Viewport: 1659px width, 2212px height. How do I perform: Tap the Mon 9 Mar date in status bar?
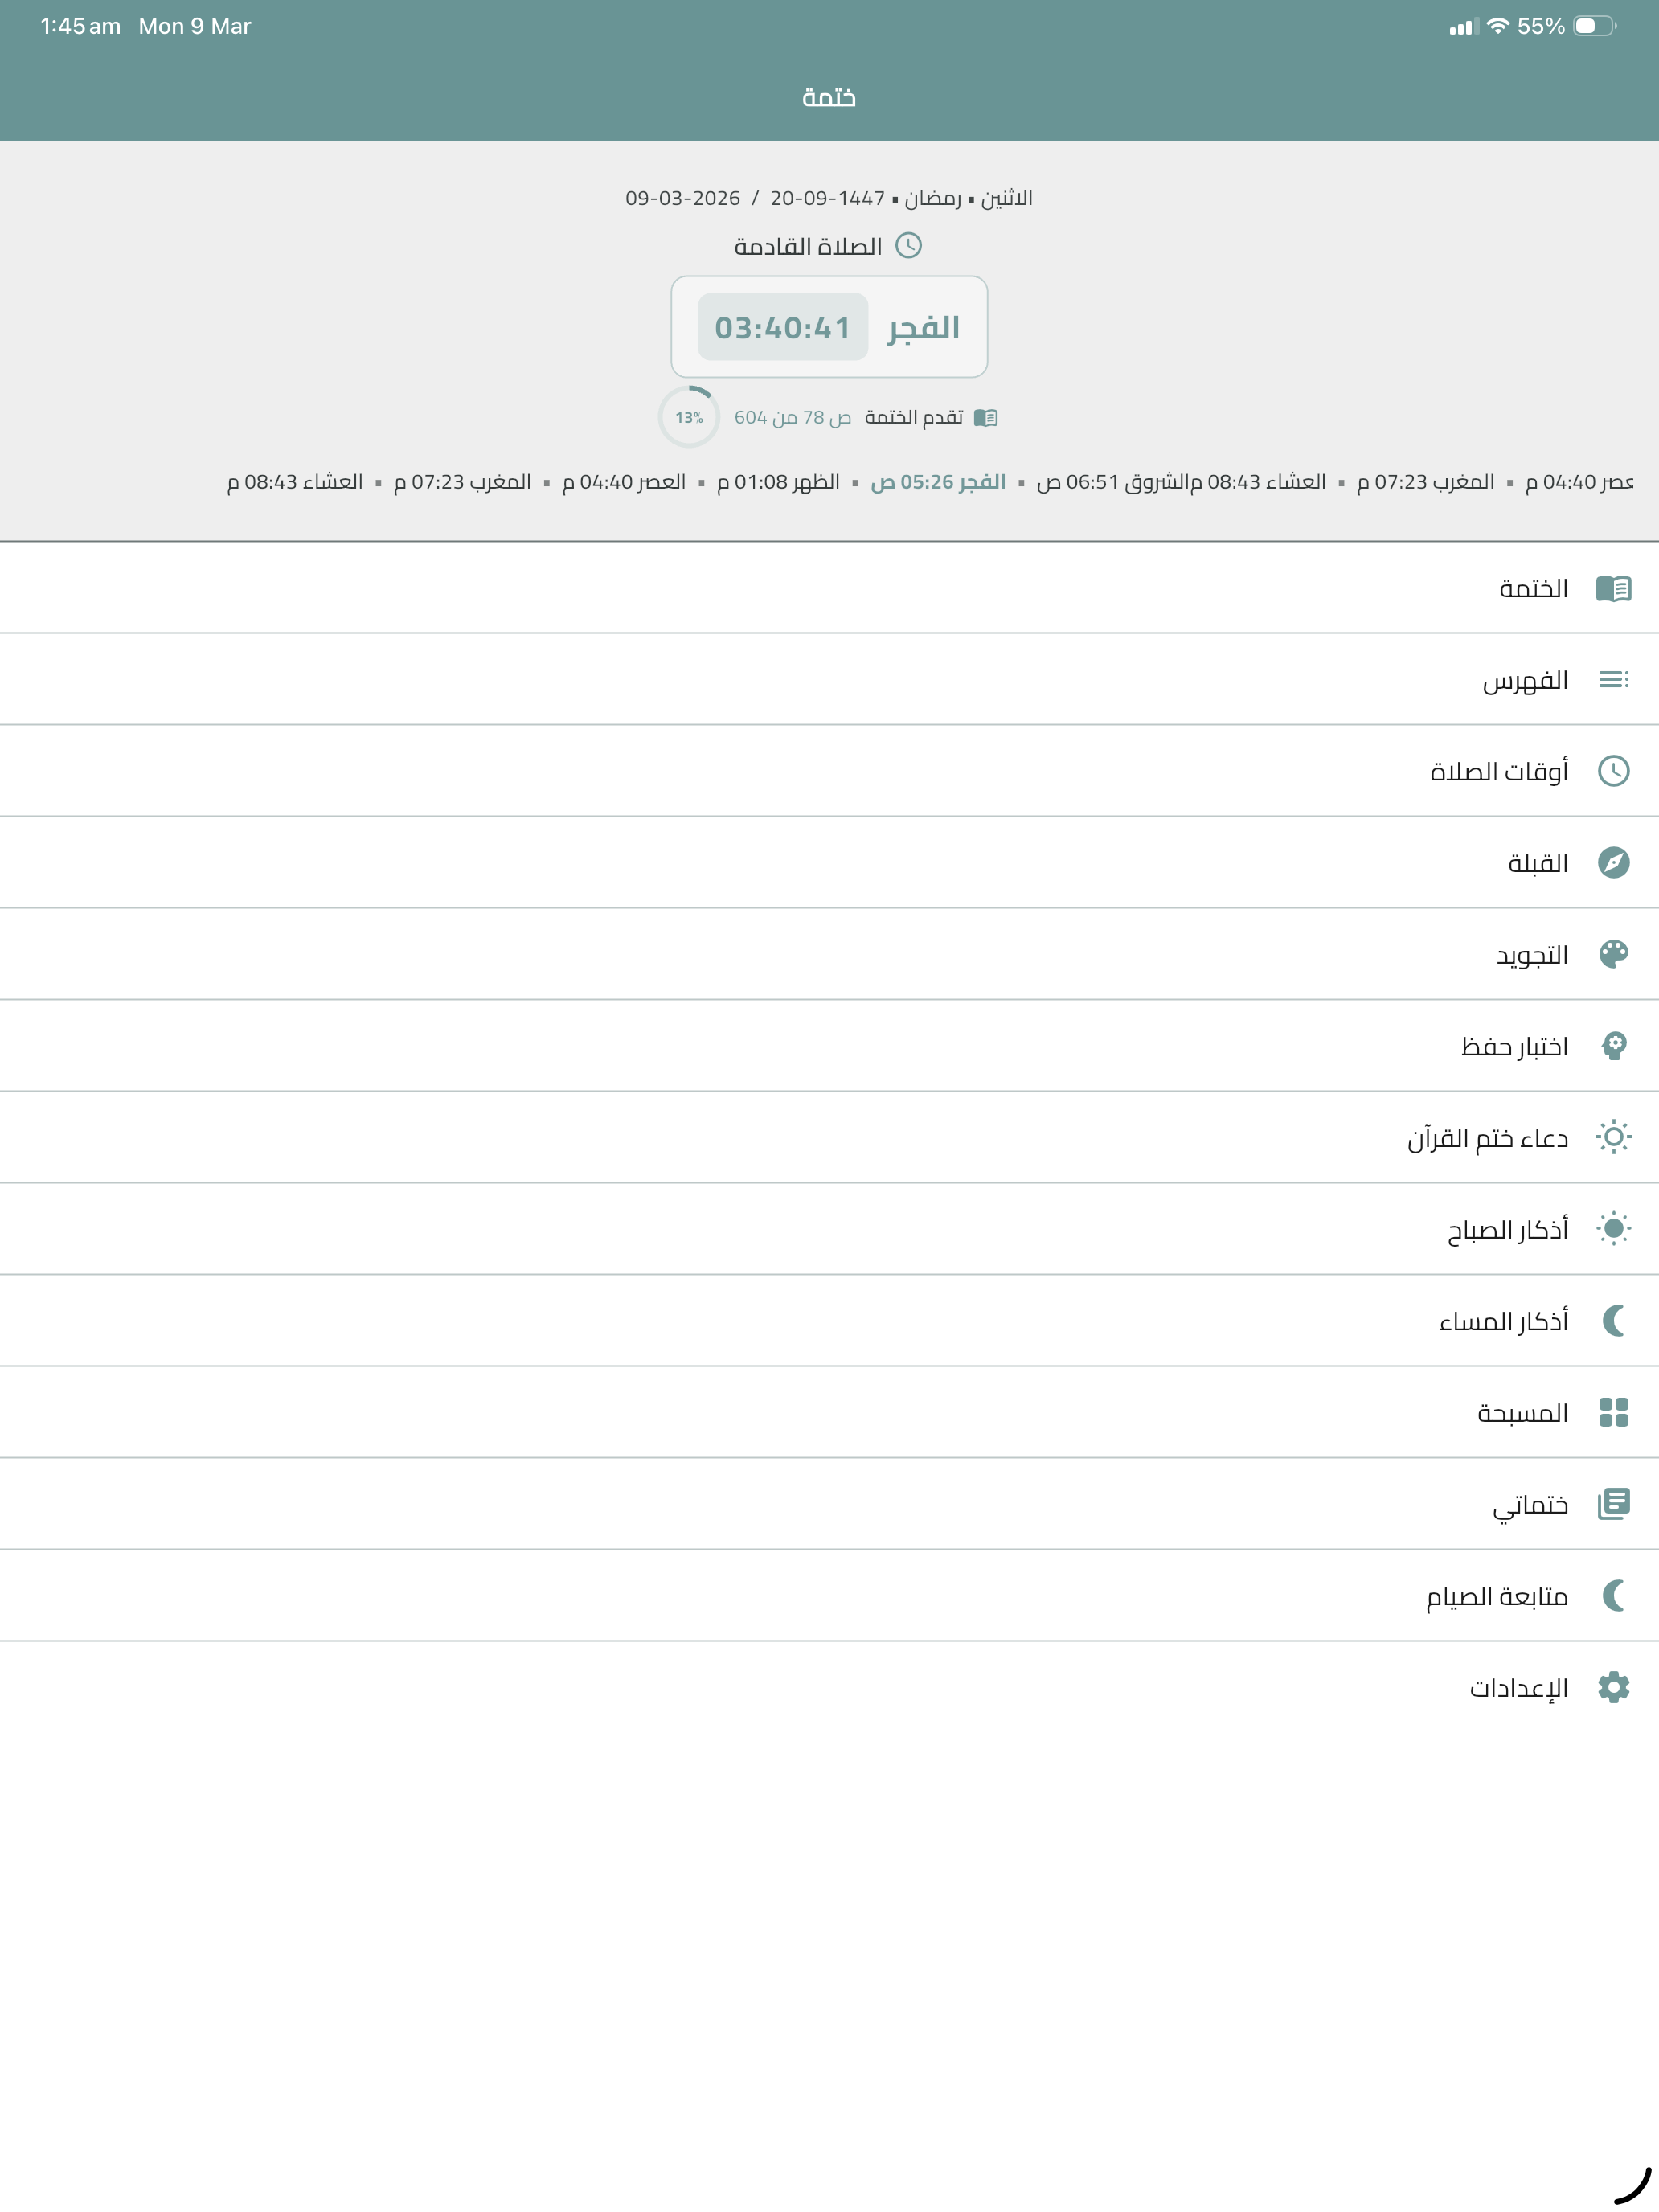coord(195,26)
